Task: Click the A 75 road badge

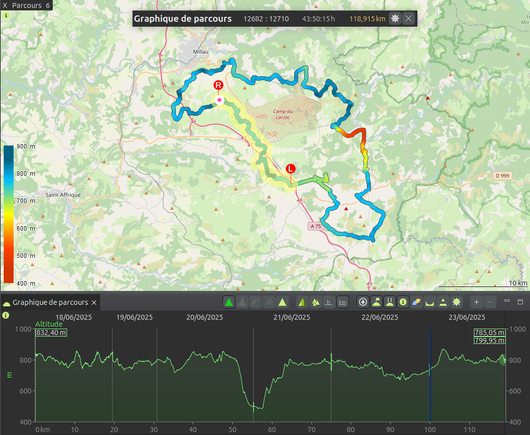Action: coord(315,226)
